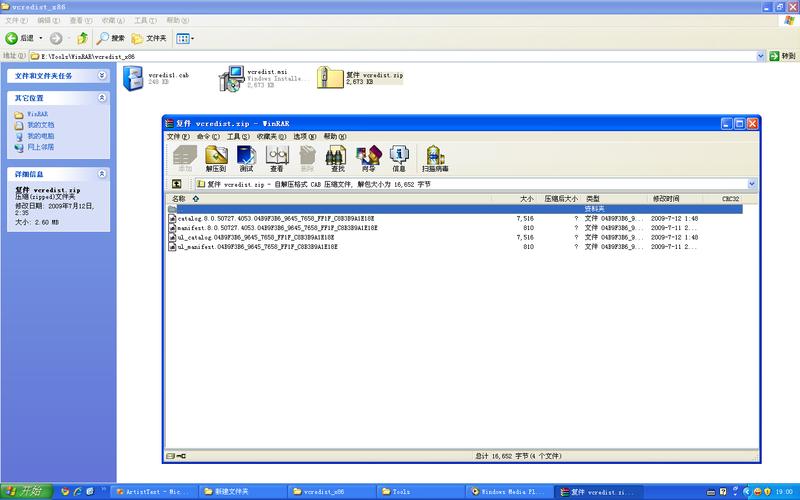Expand the Explorer address bar dropdown
This screenshot has width=800, height=500.
pyautogui.click(x=760, y=56)
